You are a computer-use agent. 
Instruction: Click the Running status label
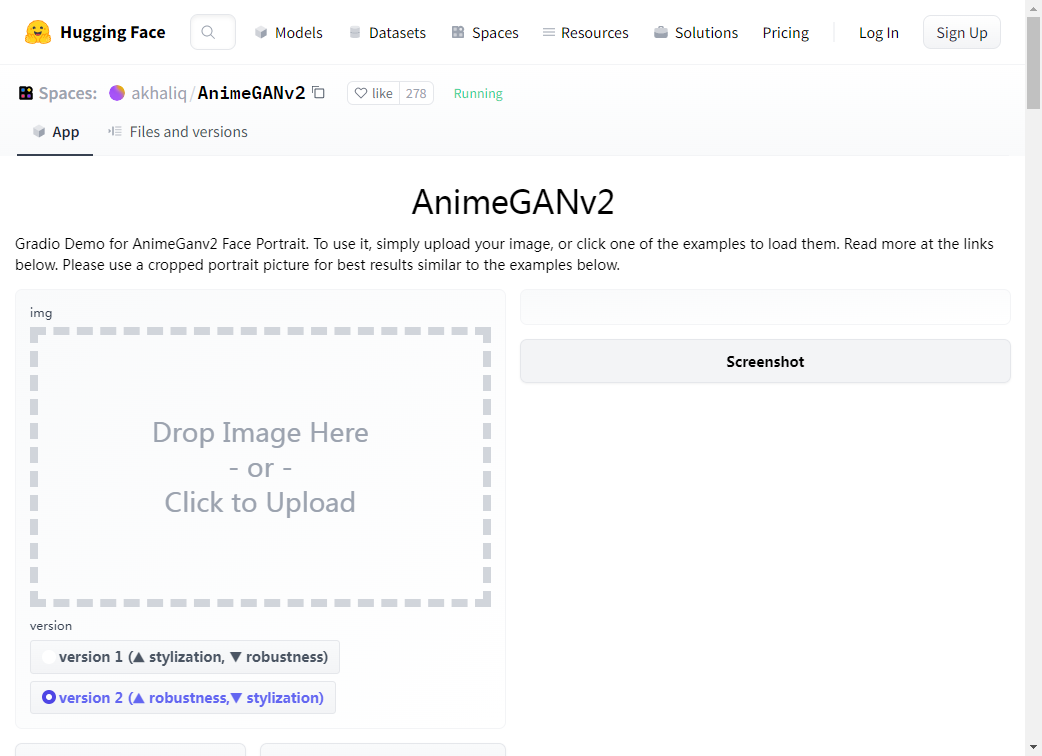(478, 94)
